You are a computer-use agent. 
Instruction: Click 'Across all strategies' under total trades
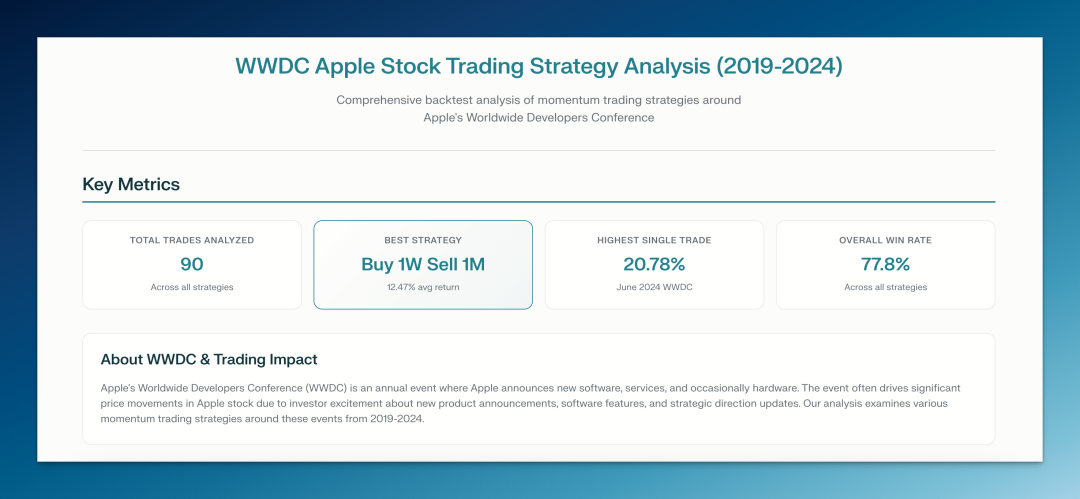click(x=192, y=287)
